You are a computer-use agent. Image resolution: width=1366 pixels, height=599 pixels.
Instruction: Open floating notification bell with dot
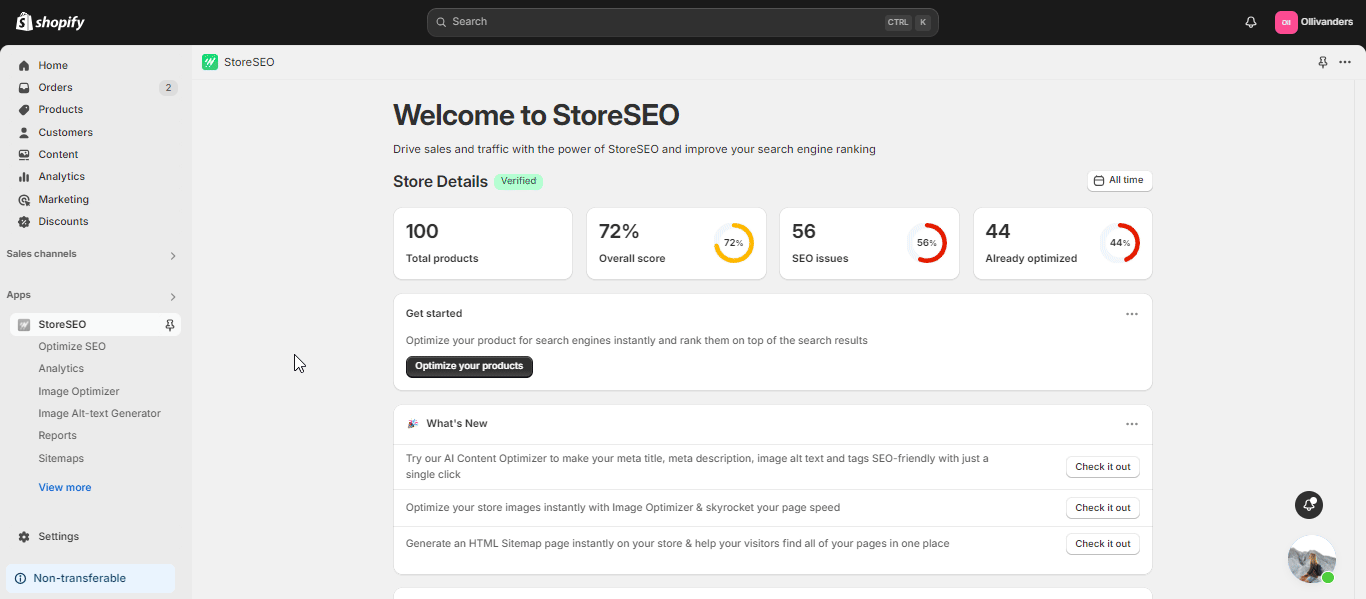[1309, 505]
